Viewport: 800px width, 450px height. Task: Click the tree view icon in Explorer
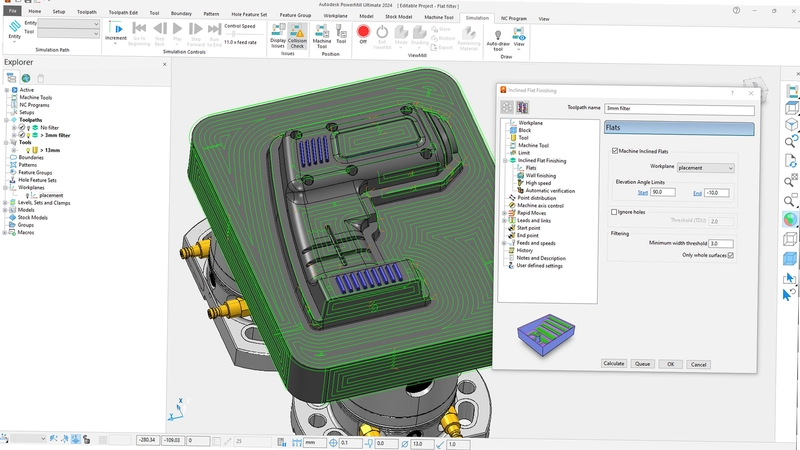coord(11,78)
